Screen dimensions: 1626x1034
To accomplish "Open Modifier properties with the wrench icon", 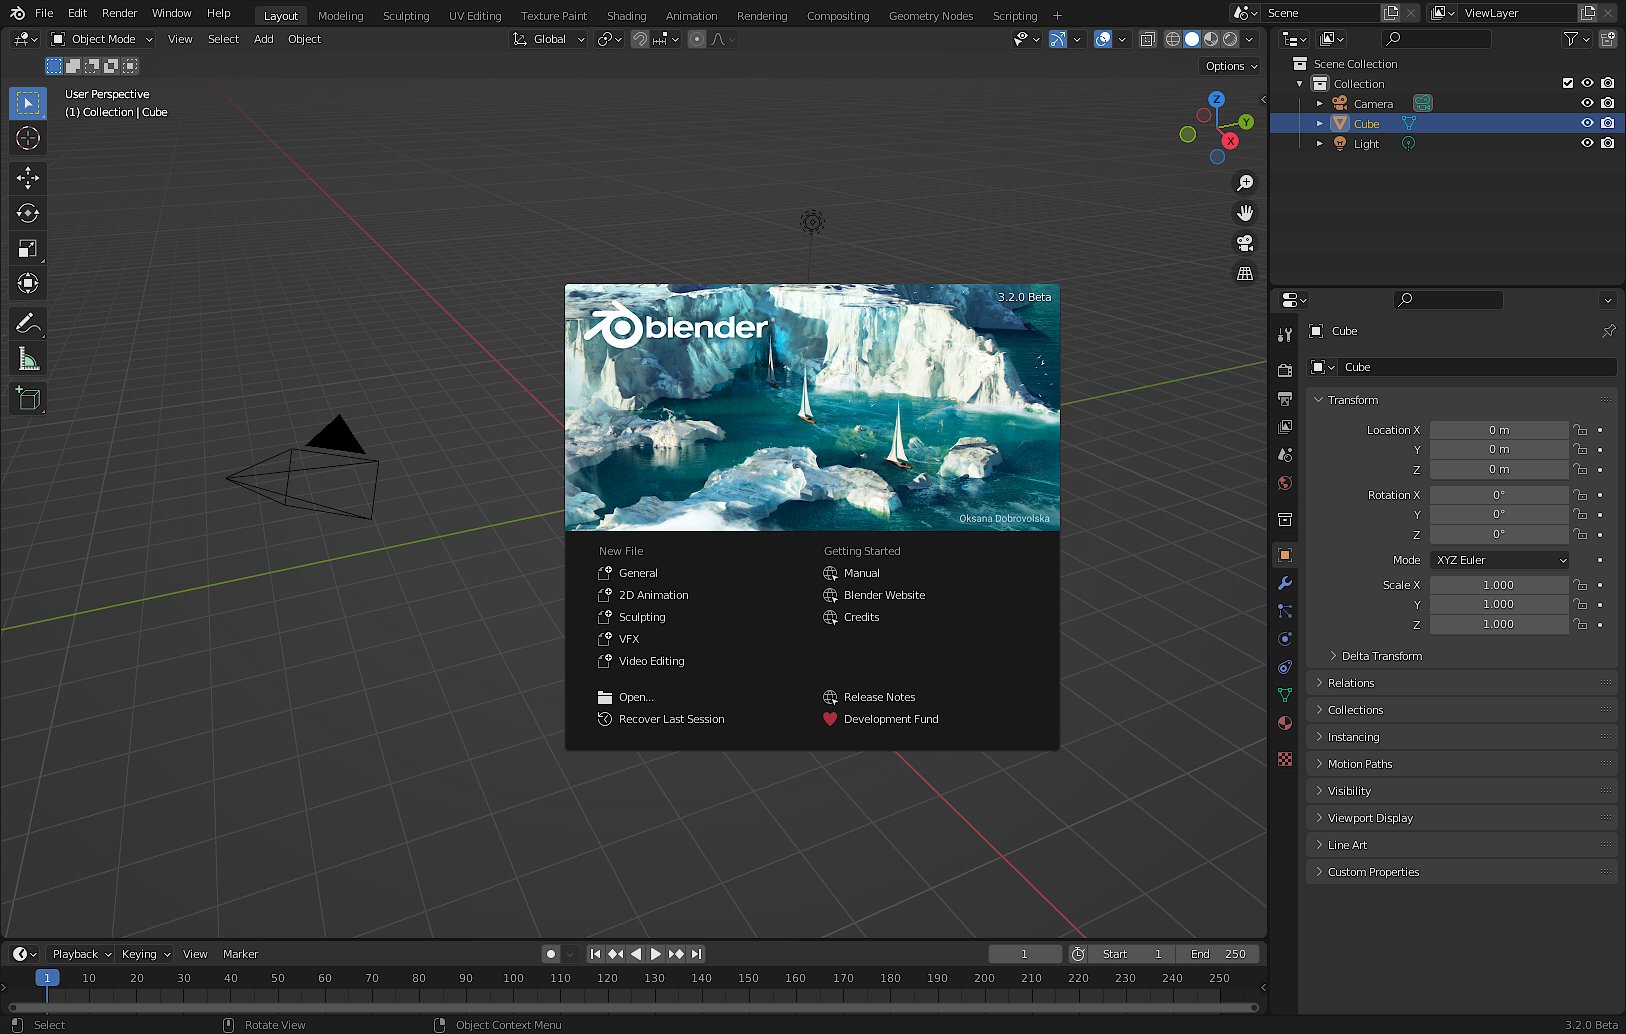I will tap(1285, 582).
